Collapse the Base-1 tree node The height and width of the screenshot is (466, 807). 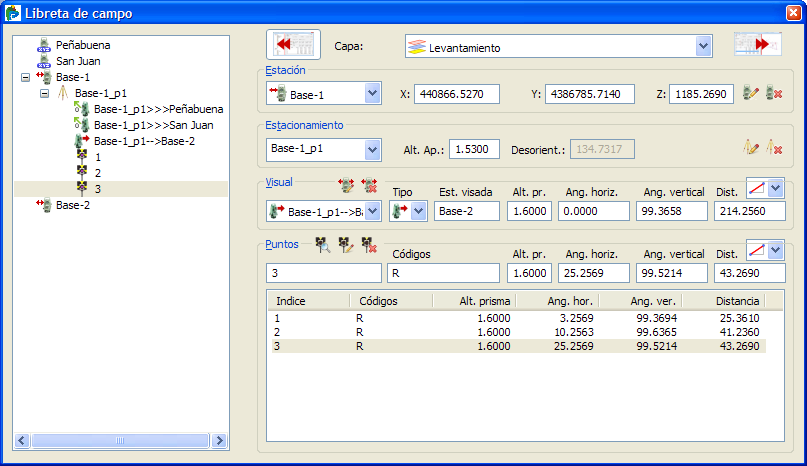[24, 77]
